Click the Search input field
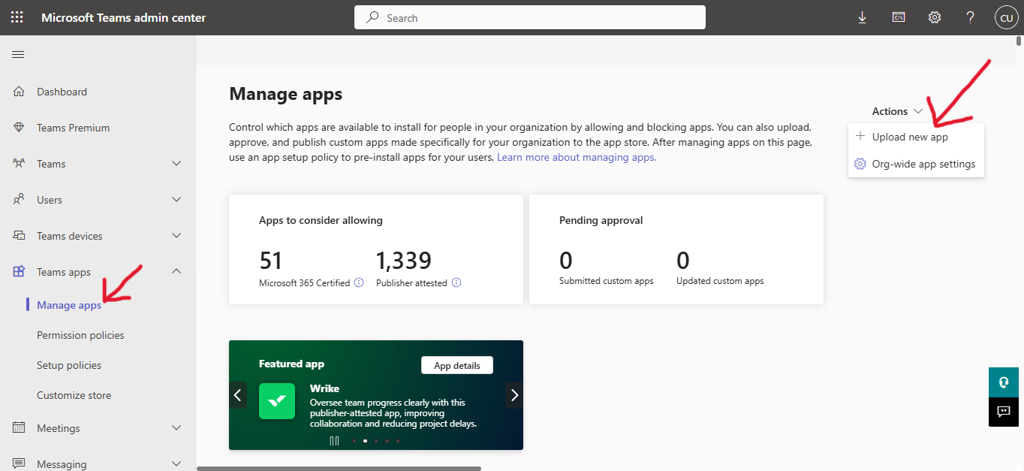Image resolution: width=1024 pixels, height=471 pixels. pyautogui.click(x=530, y=18)
